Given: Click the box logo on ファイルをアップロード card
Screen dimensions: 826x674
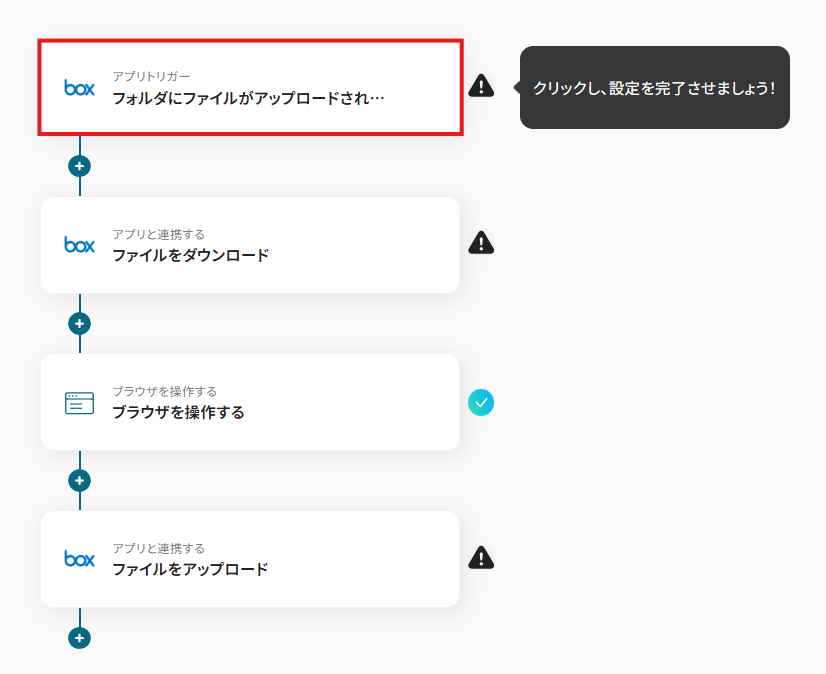Looking at the screenshot, I should (x=80, y=559).
